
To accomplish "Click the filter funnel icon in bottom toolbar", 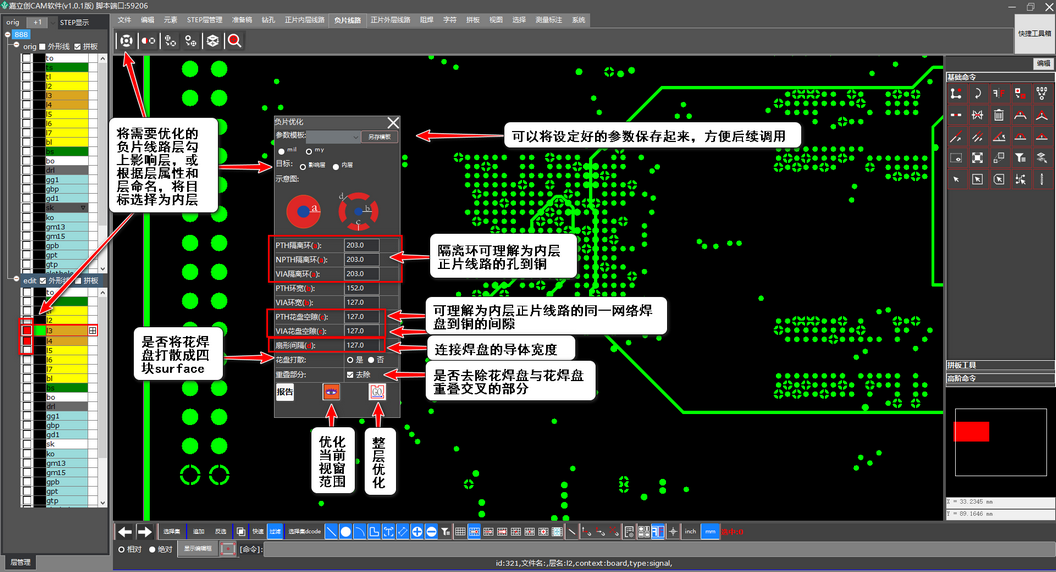I will coord(445,532).
